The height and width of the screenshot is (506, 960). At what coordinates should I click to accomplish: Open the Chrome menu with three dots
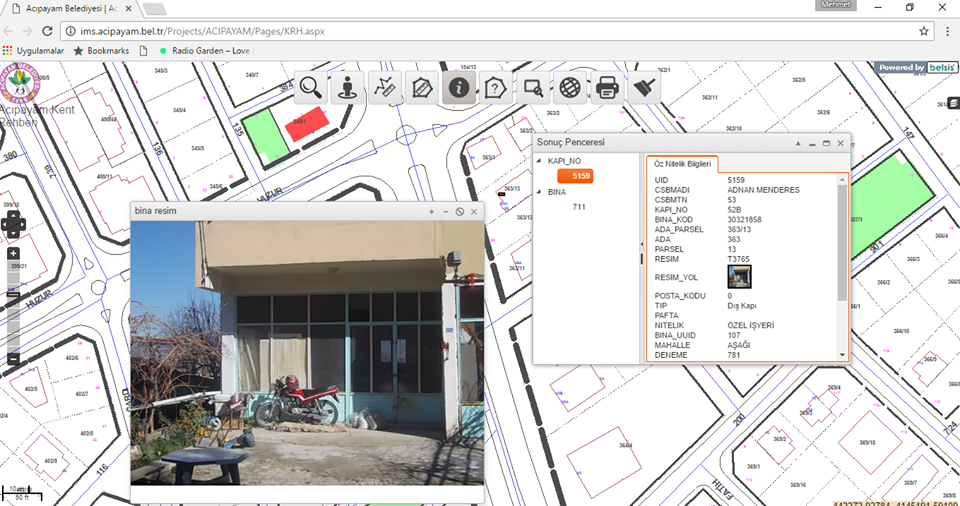tap(948, 31)
